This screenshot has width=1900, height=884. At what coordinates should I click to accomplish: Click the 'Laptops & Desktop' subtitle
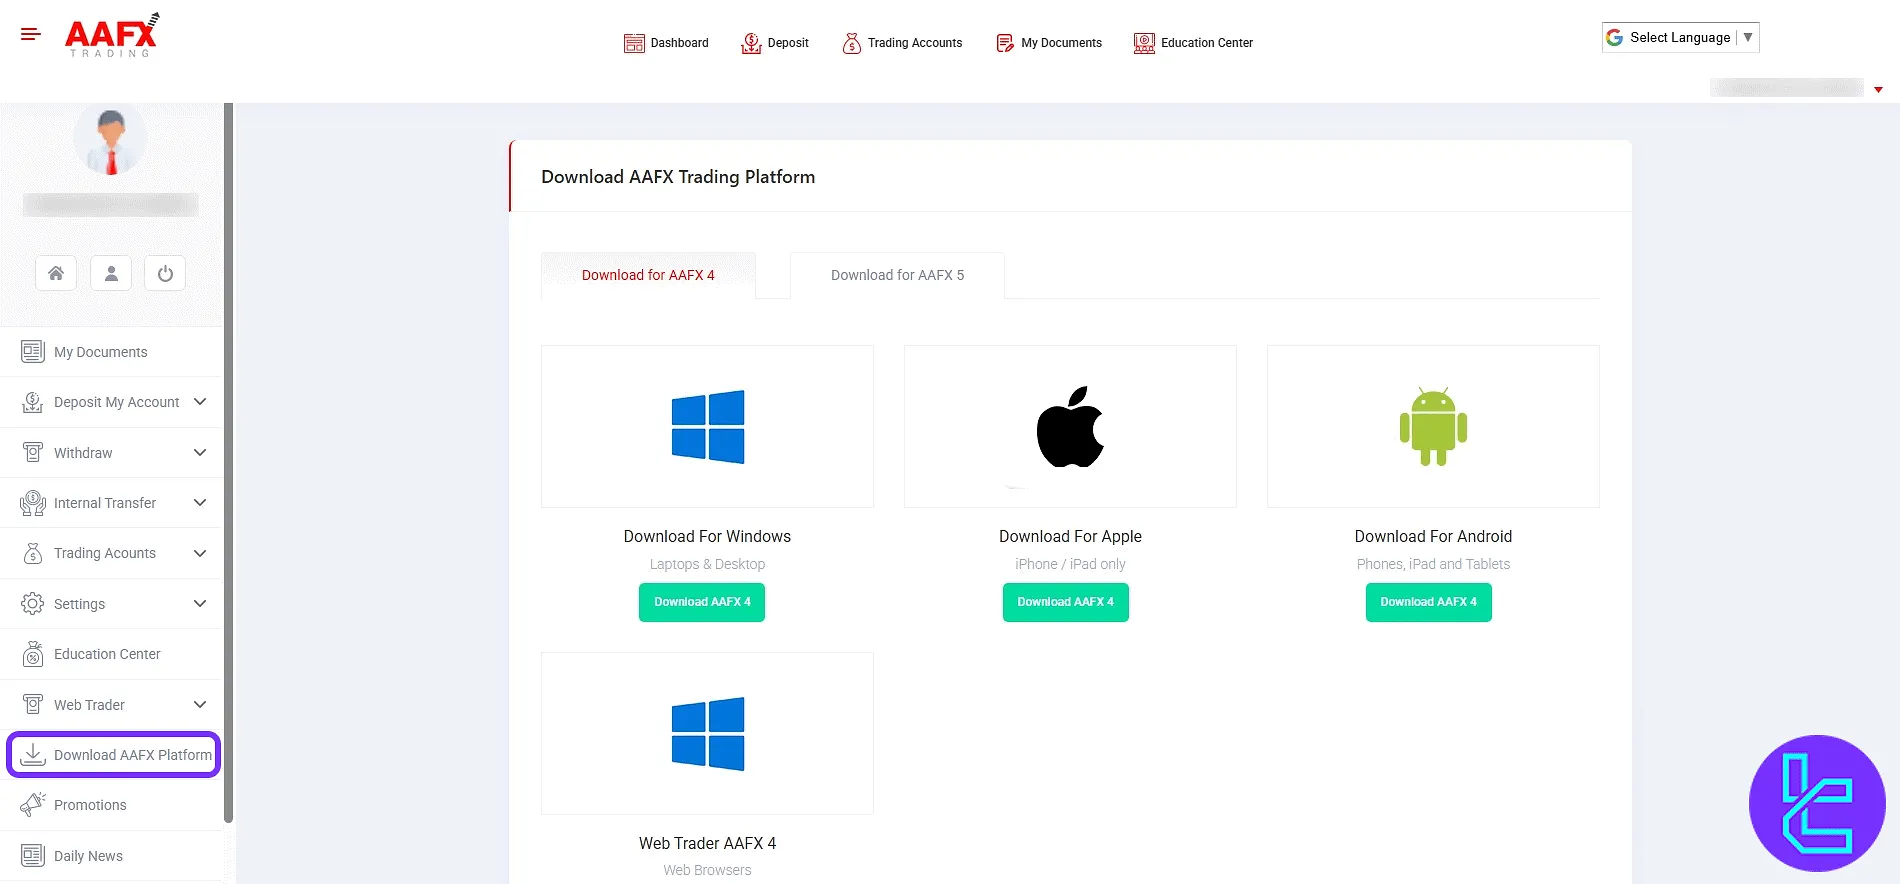point(707,564)
